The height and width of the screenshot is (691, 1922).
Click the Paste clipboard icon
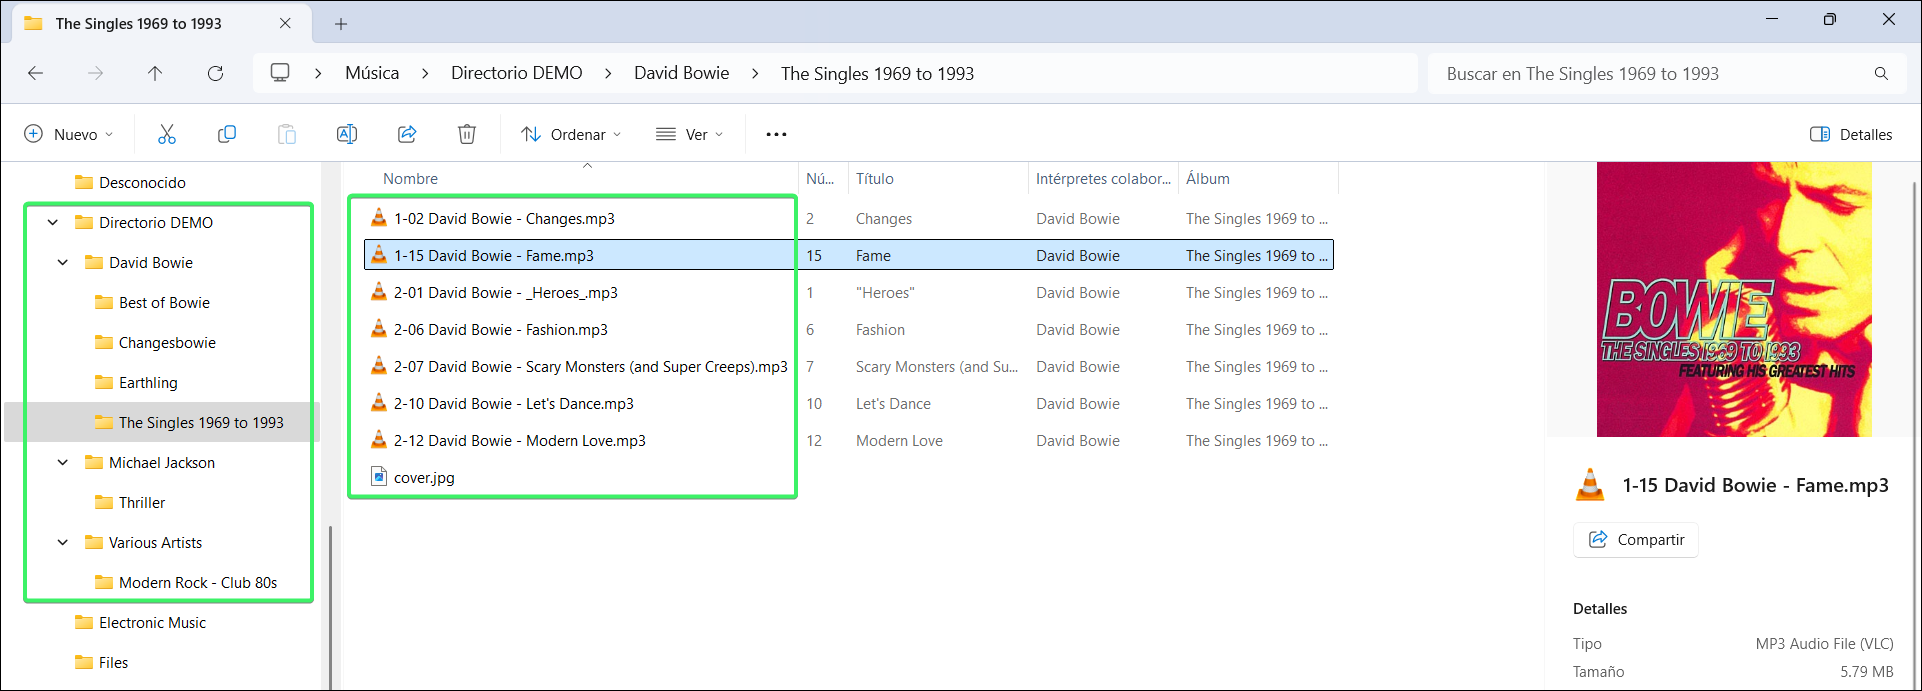pyautogui.click(x=287, y=134)
